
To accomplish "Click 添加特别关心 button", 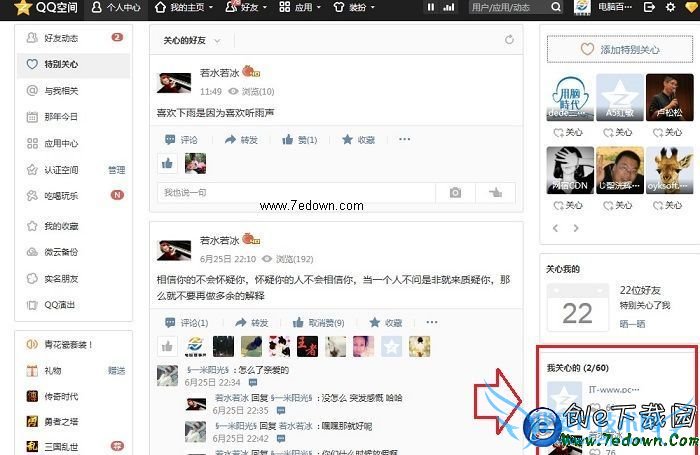I will click(621, 49).
